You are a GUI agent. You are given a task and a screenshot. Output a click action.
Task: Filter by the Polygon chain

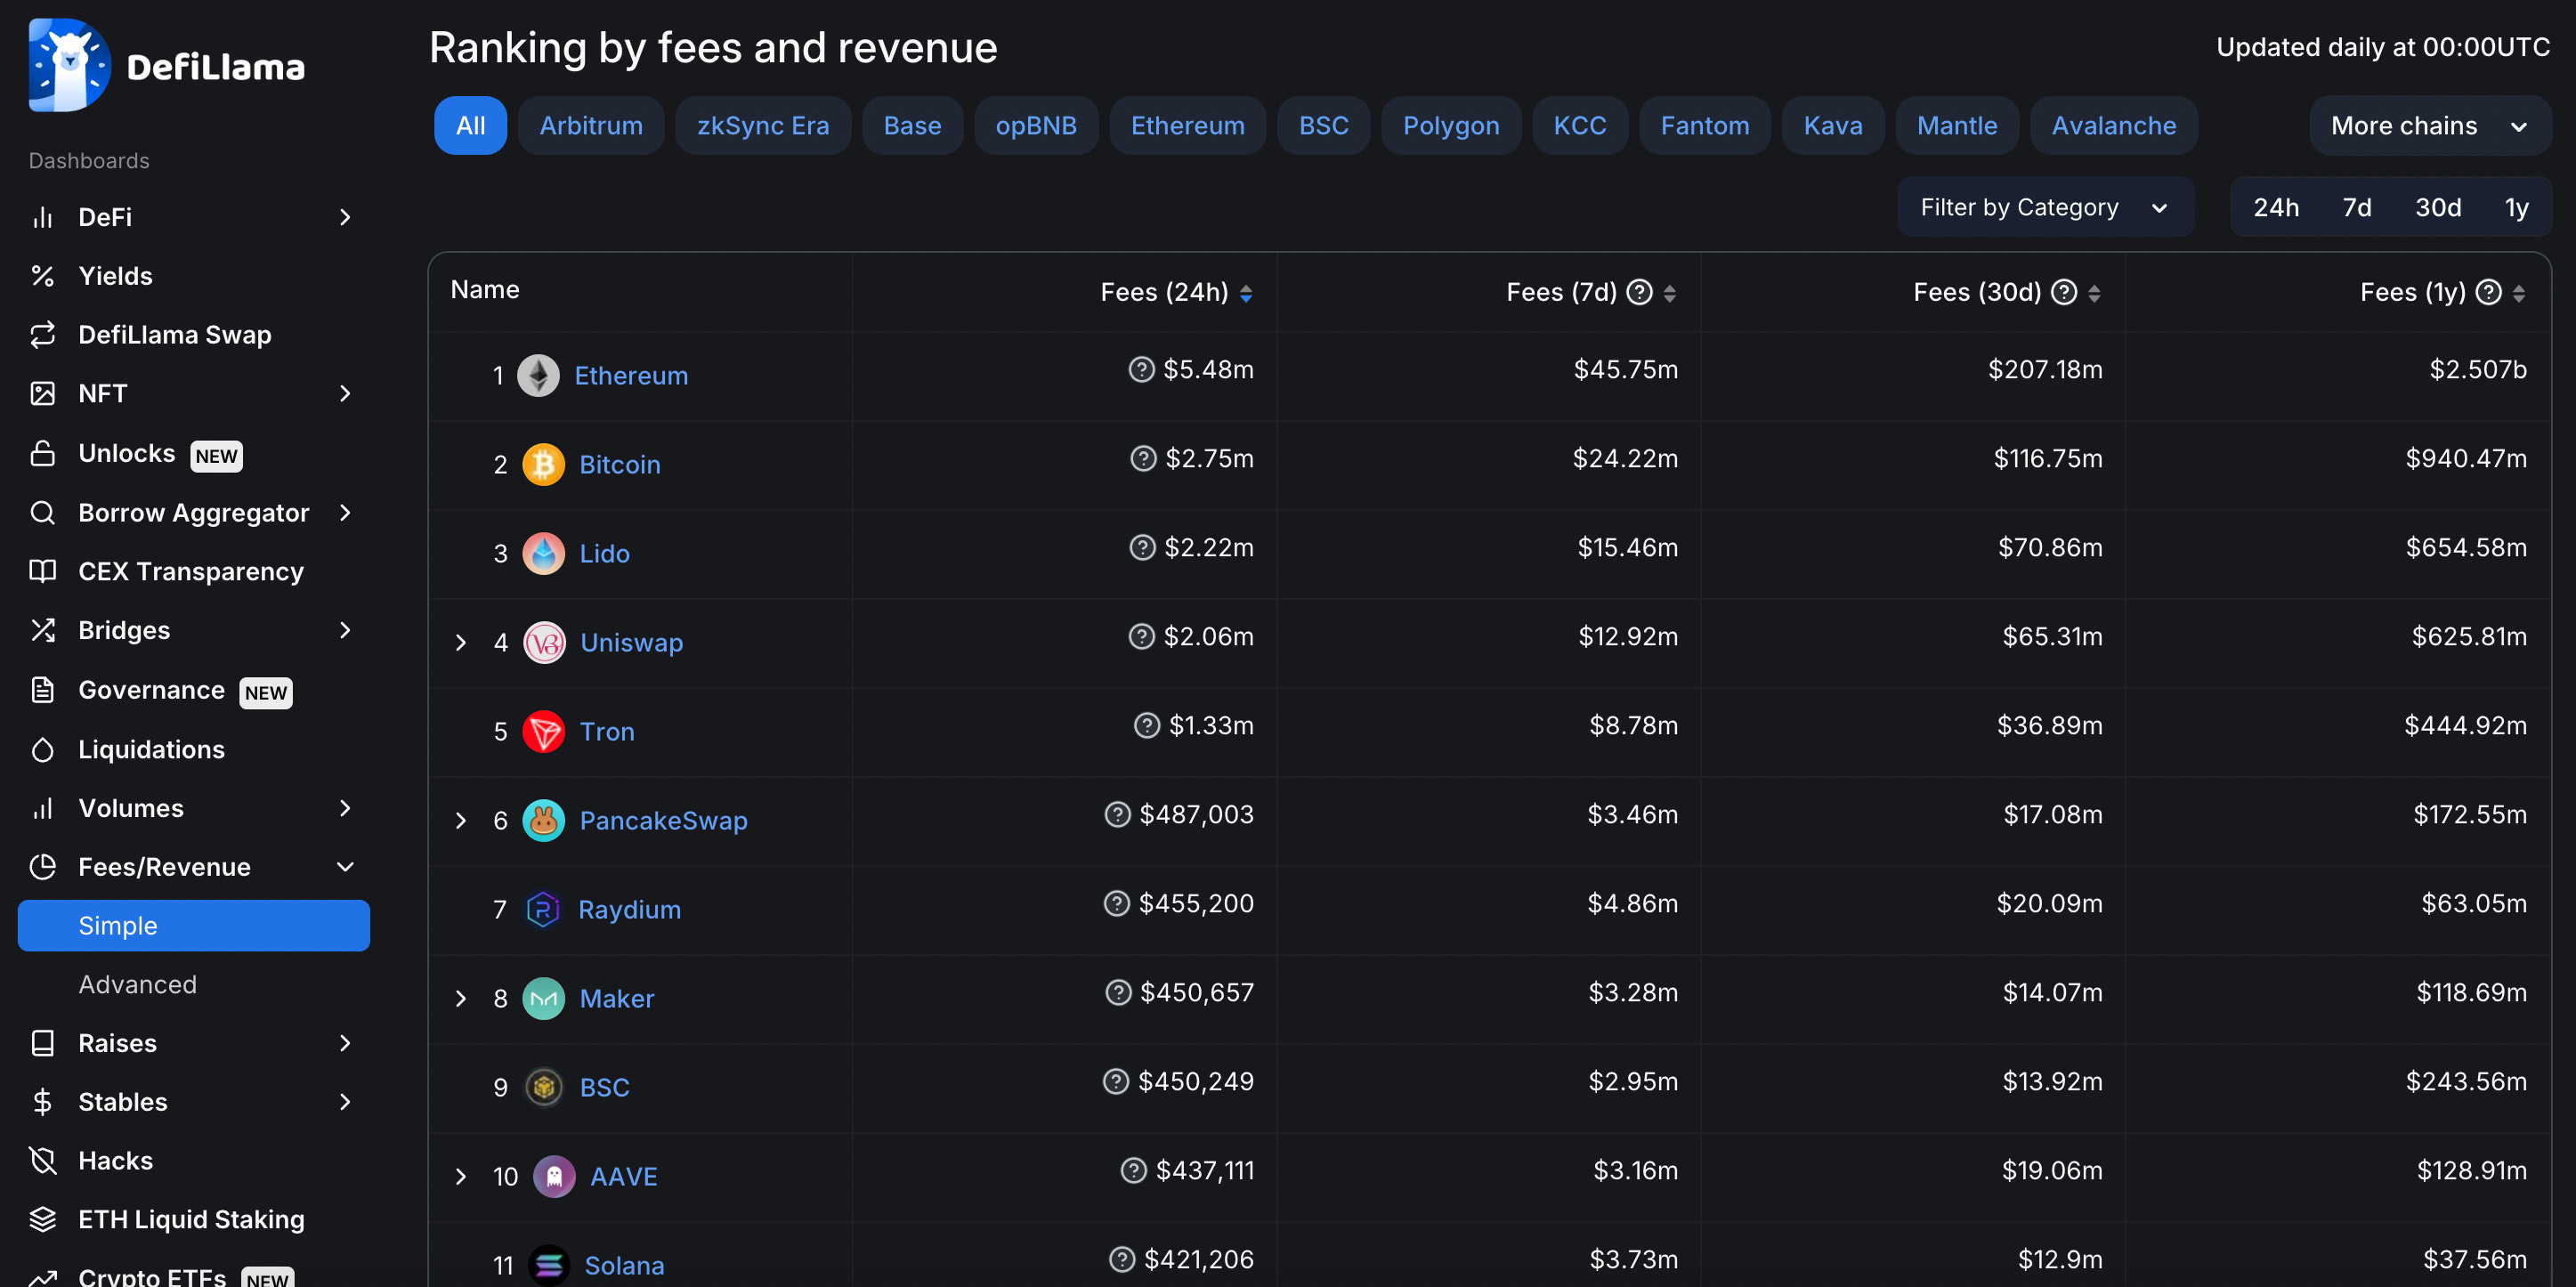click(x=1451, y=126)
